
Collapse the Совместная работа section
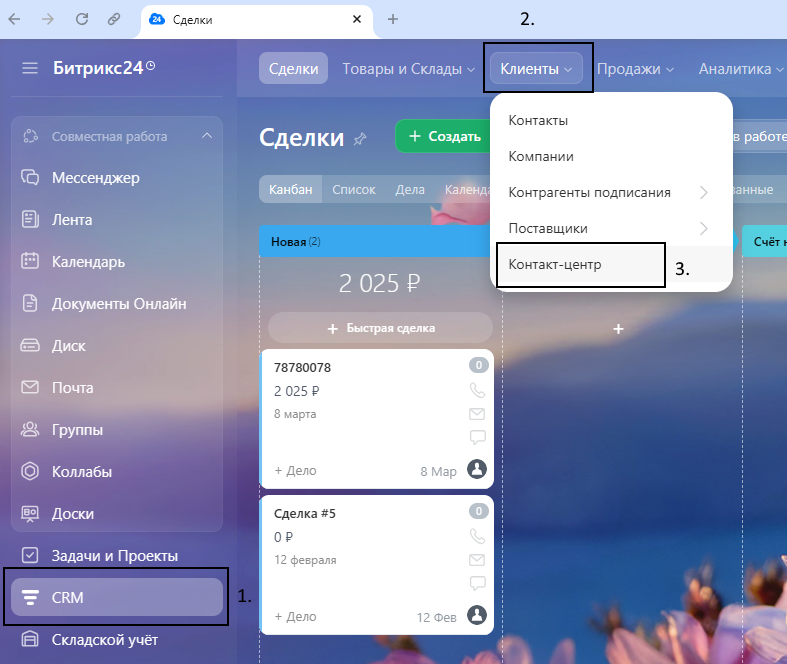207,136
